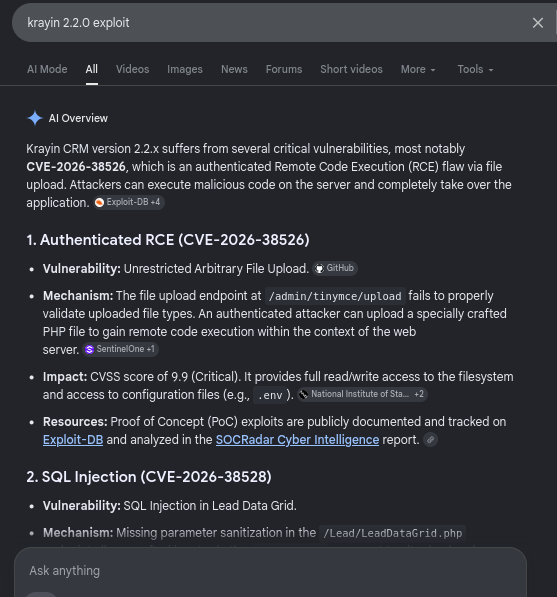Image resolution: width=557 pixels, height=597 pixels.
Task: Open the Images tab
Action: point(185,69)
